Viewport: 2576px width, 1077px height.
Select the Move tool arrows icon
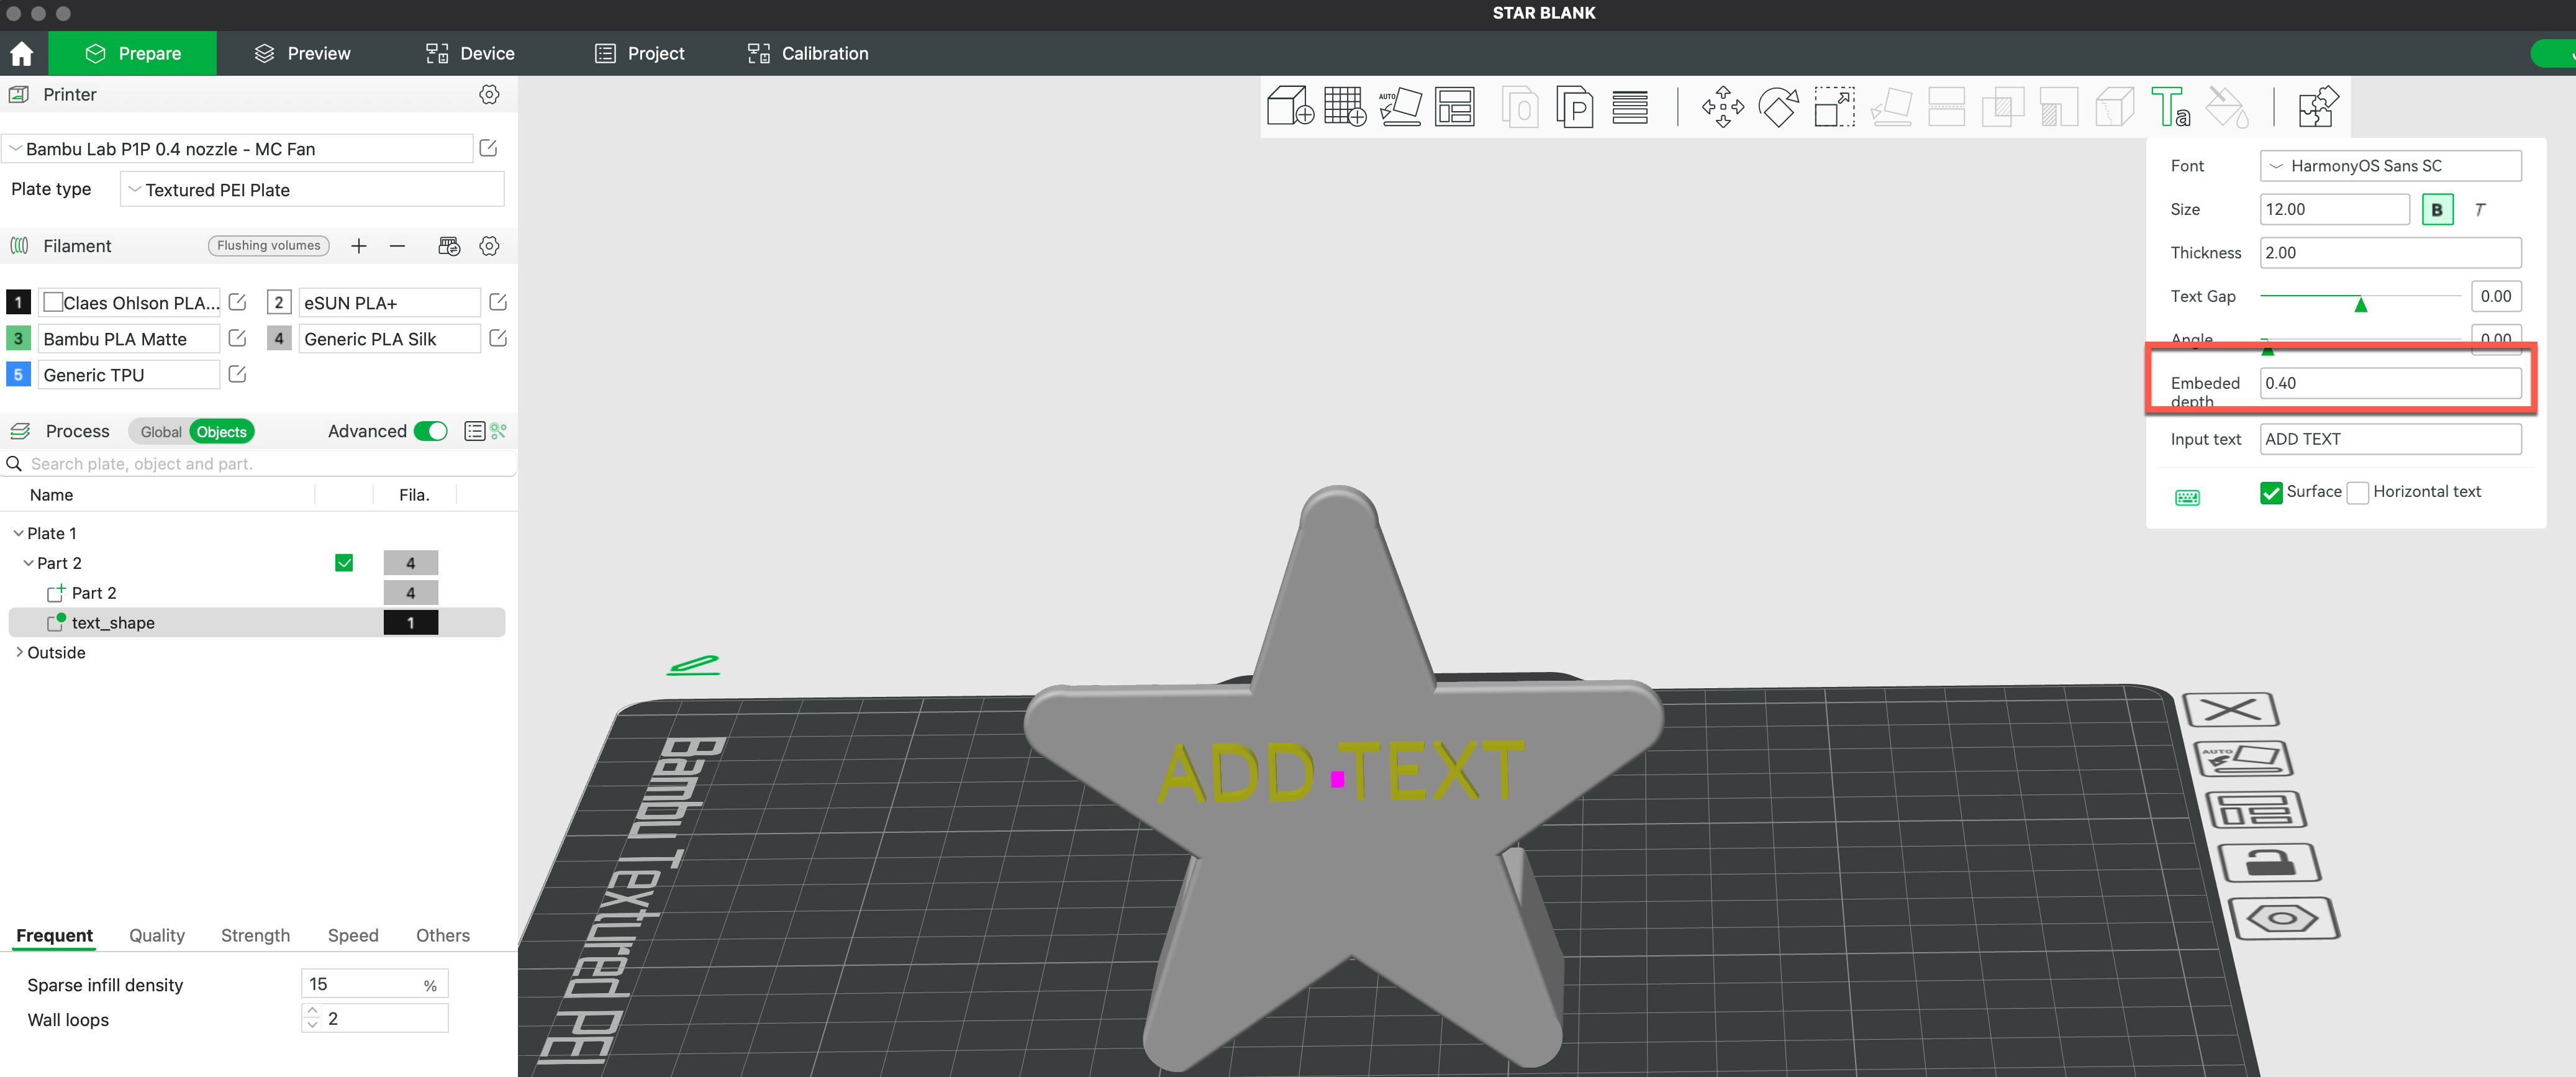[1722, 106]
